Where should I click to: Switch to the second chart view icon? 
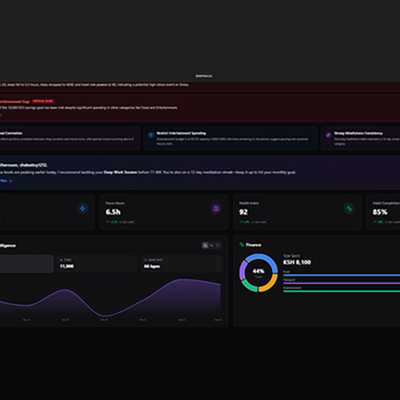coord(212,246)
